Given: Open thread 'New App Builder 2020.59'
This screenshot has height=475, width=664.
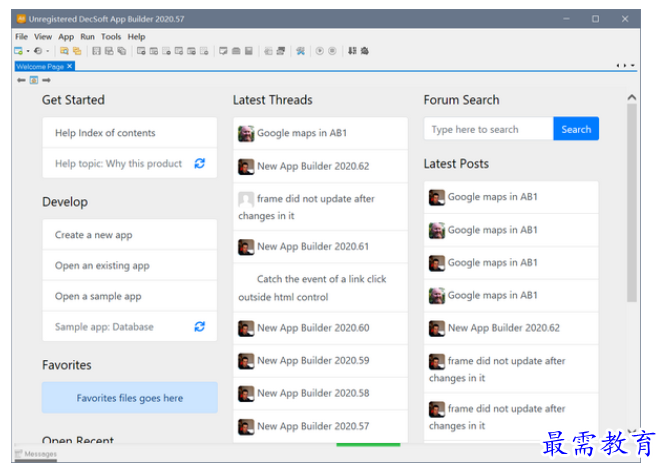Looking at the screenshot, I should (x=320, y=361).
